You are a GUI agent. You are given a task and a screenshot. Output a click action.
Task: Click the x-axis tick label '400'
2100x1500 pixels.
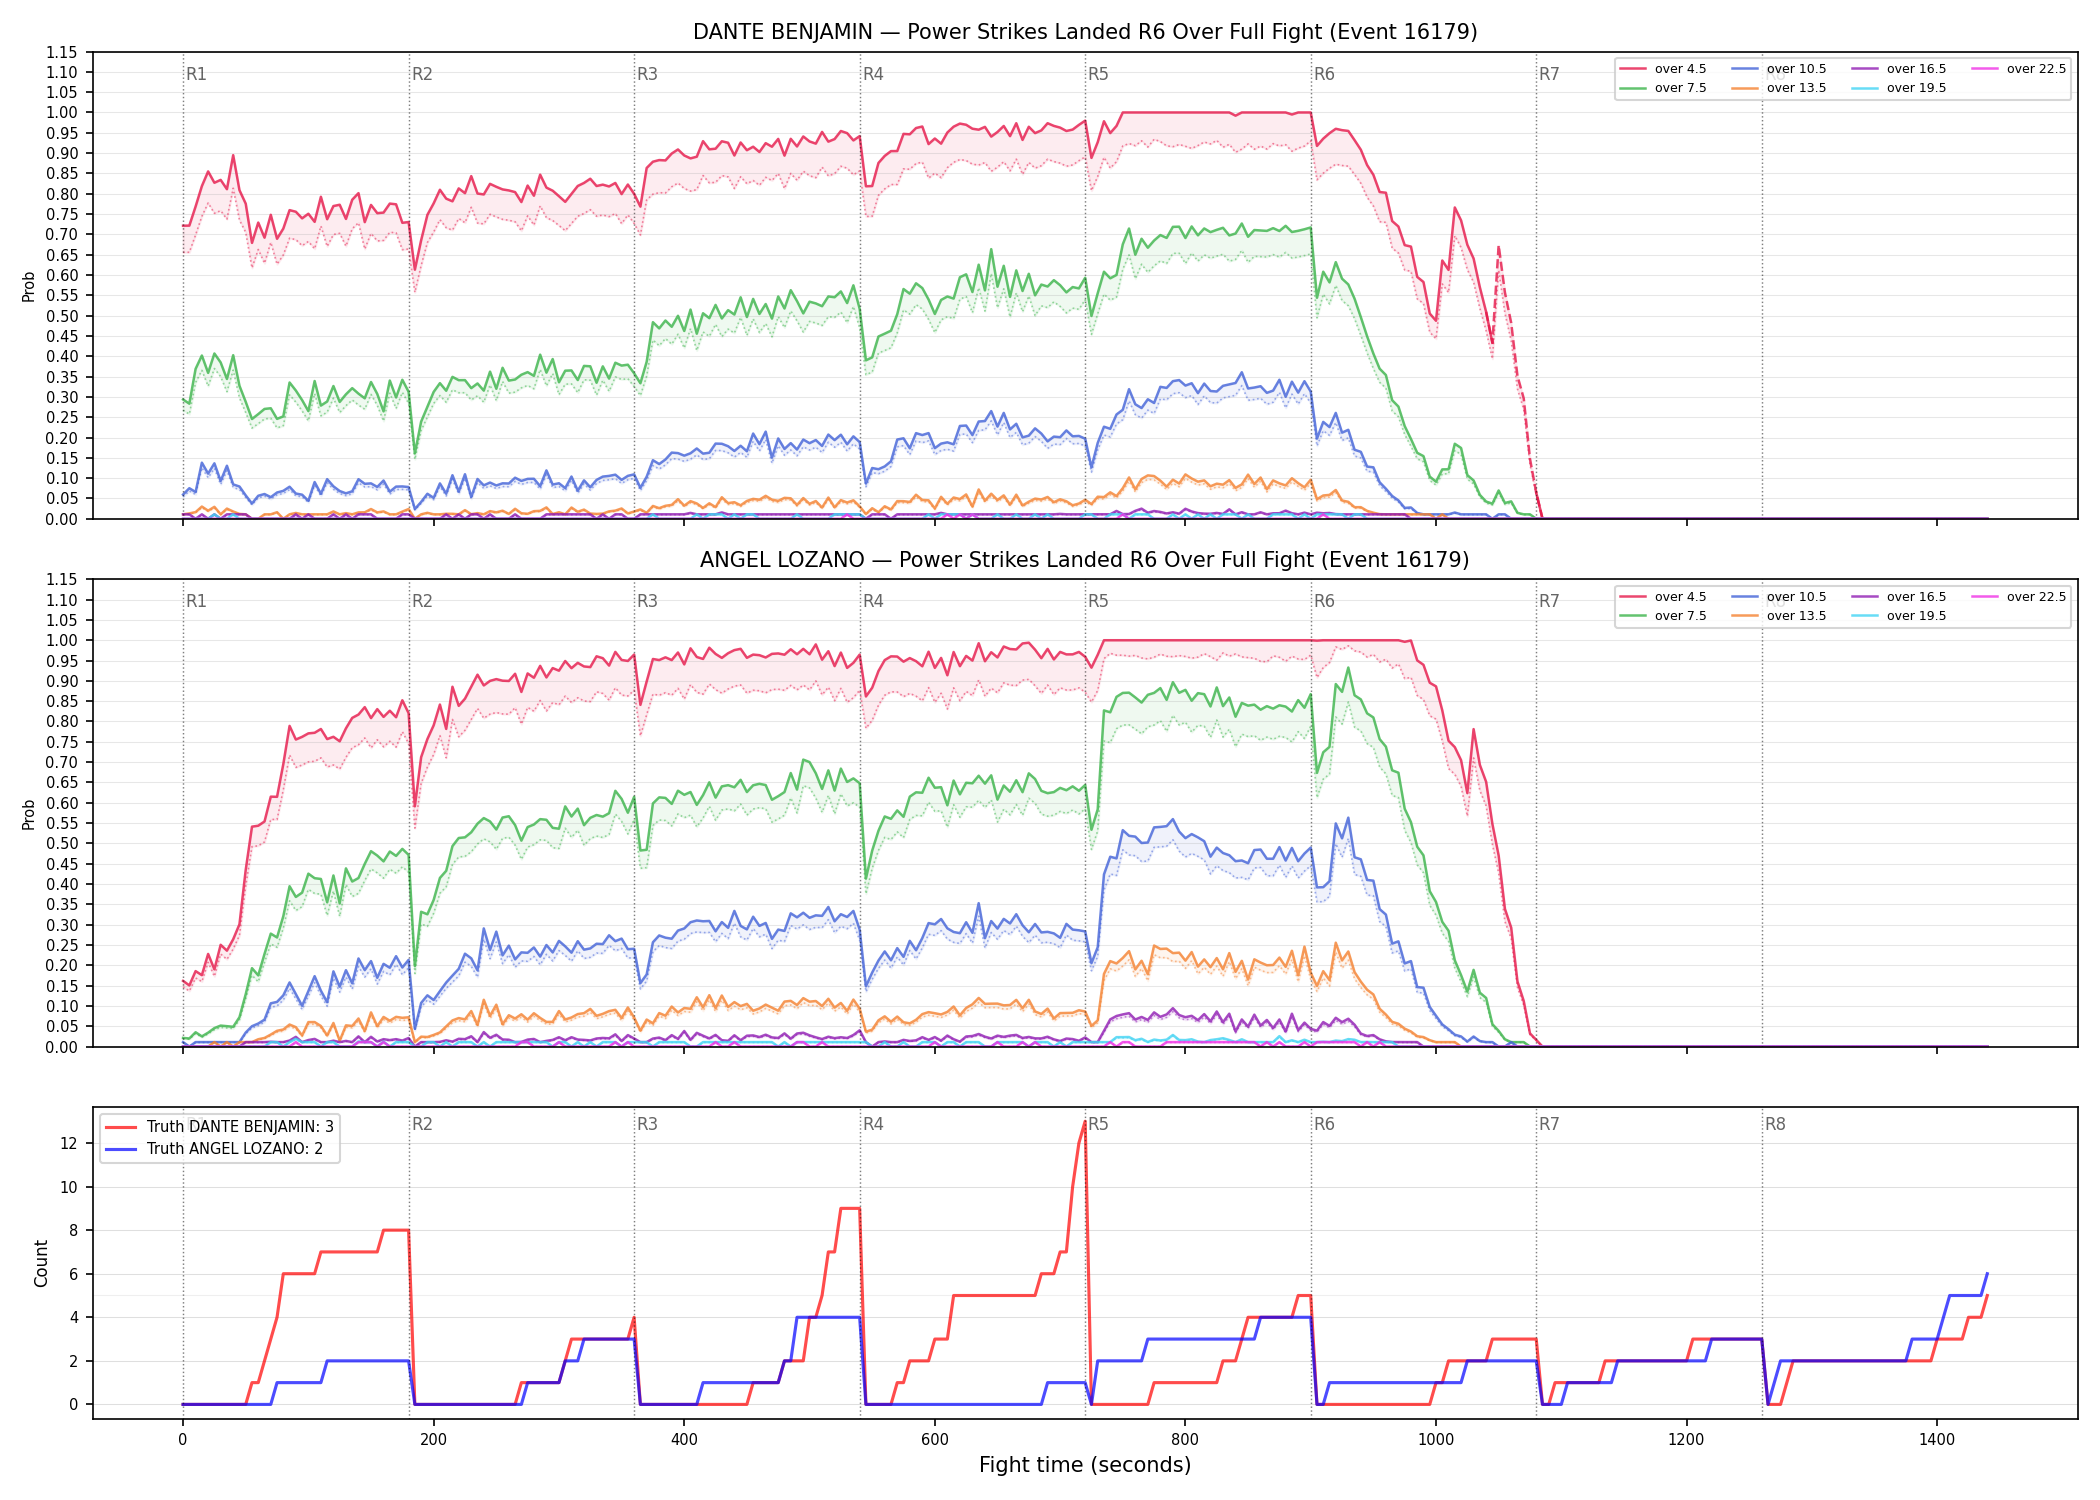tap(684, 1440)
